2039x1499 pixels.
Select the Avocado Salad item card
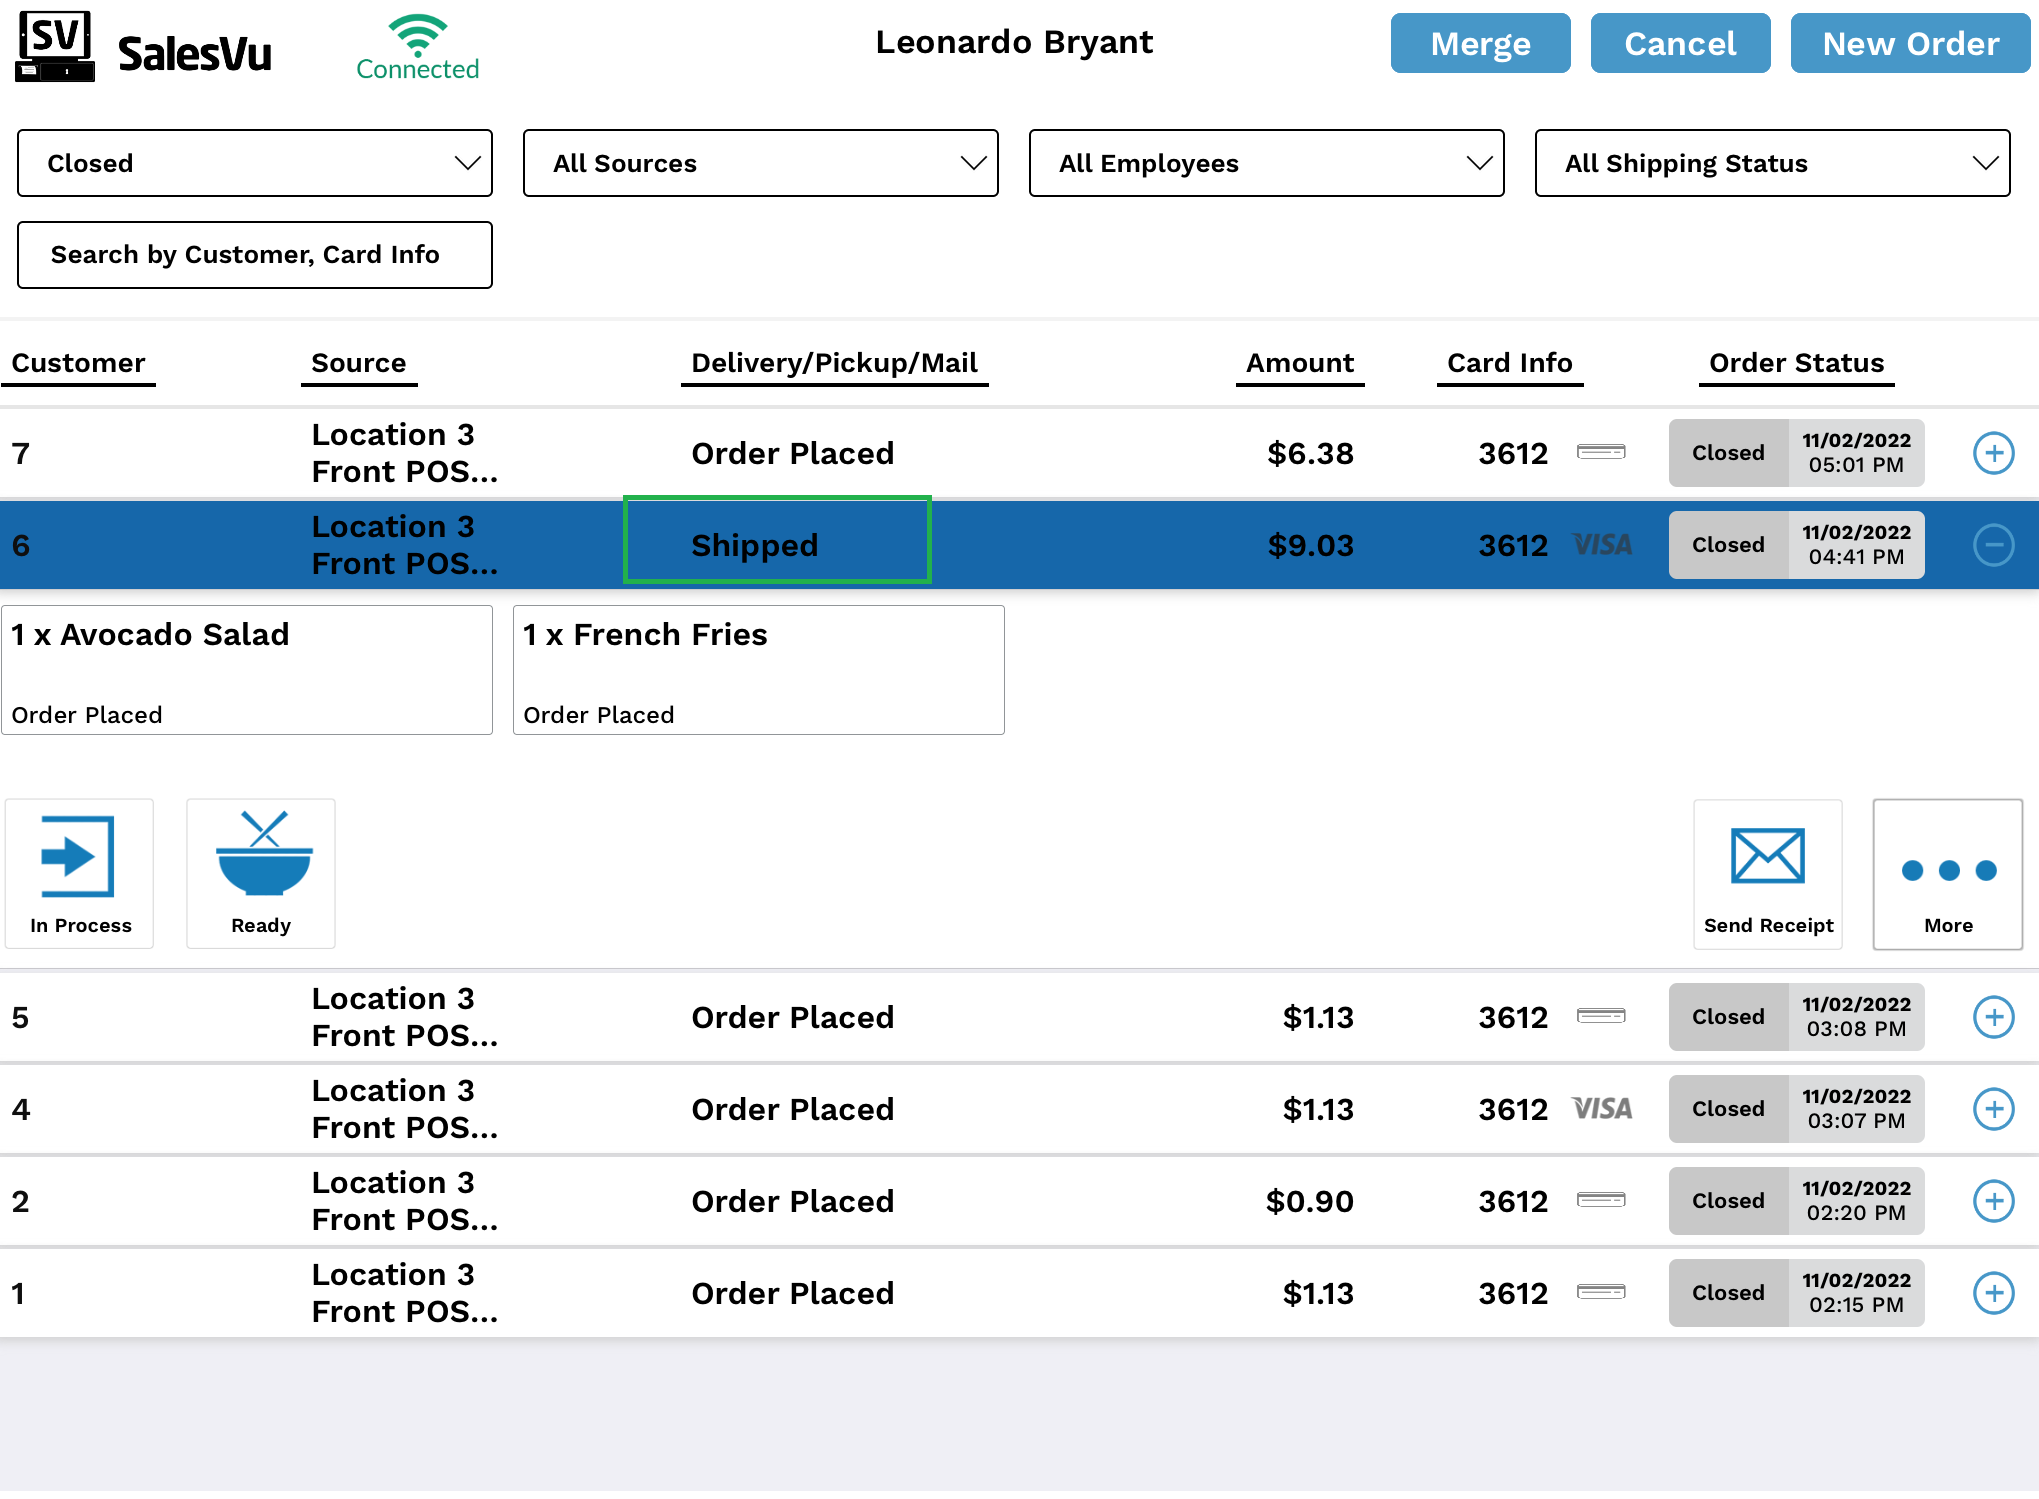247,670
